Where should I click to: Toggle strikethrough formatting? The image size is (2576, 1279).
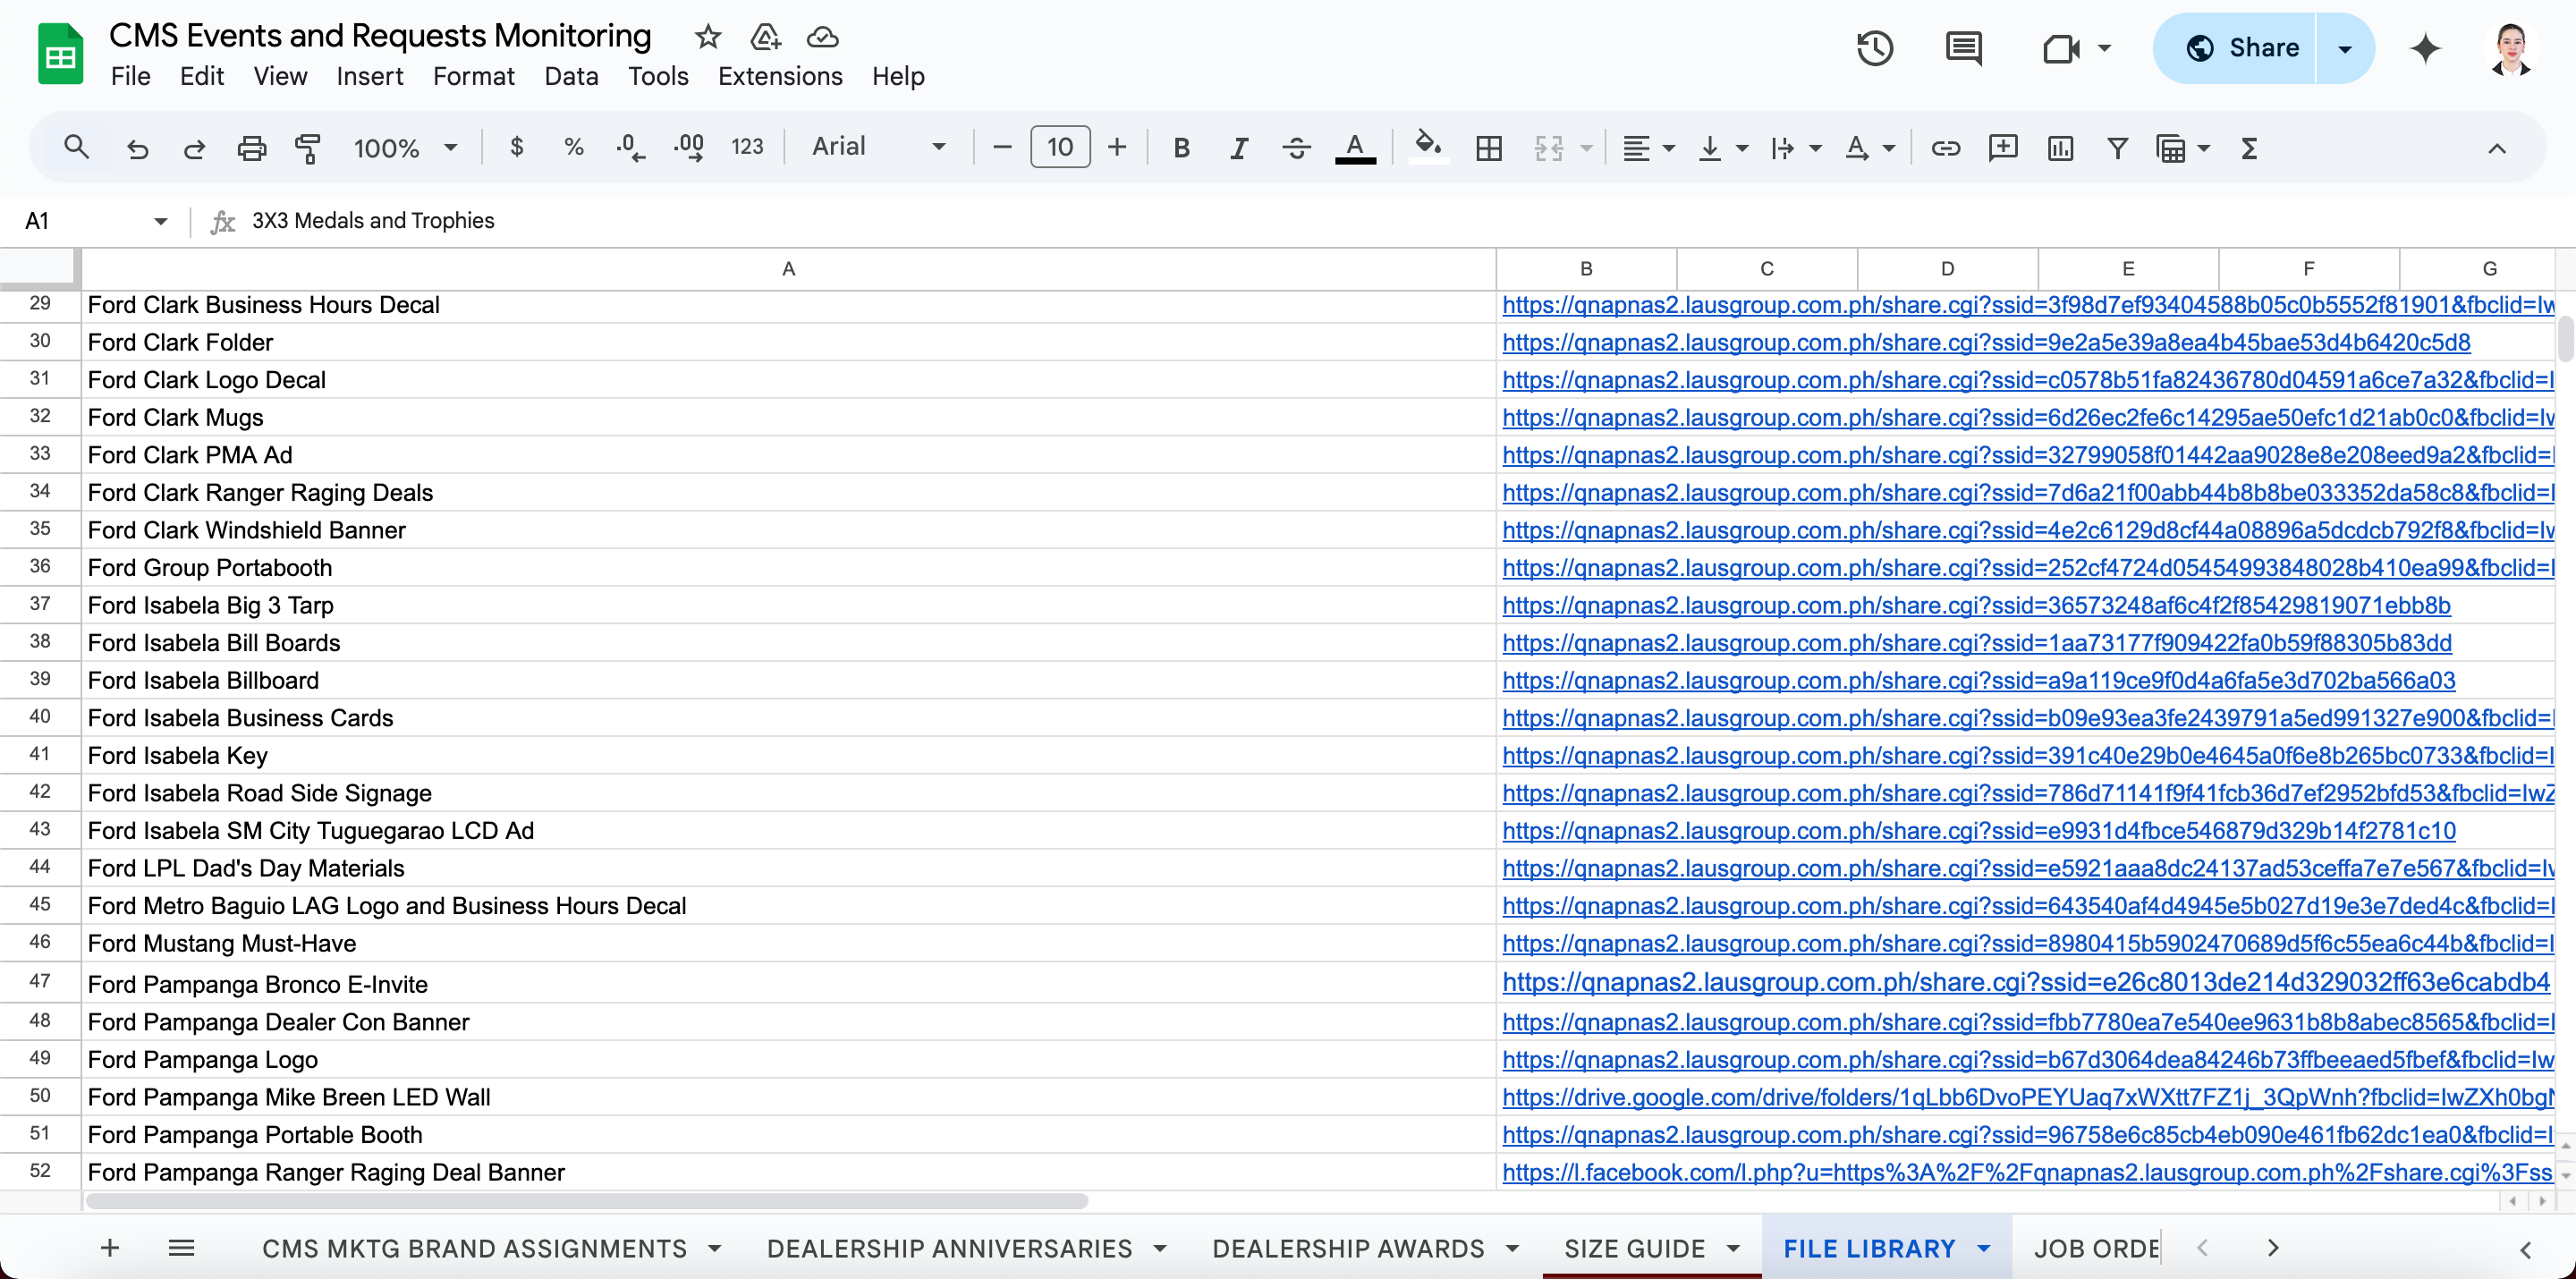pyautogui.click(x=1297, y=148)
